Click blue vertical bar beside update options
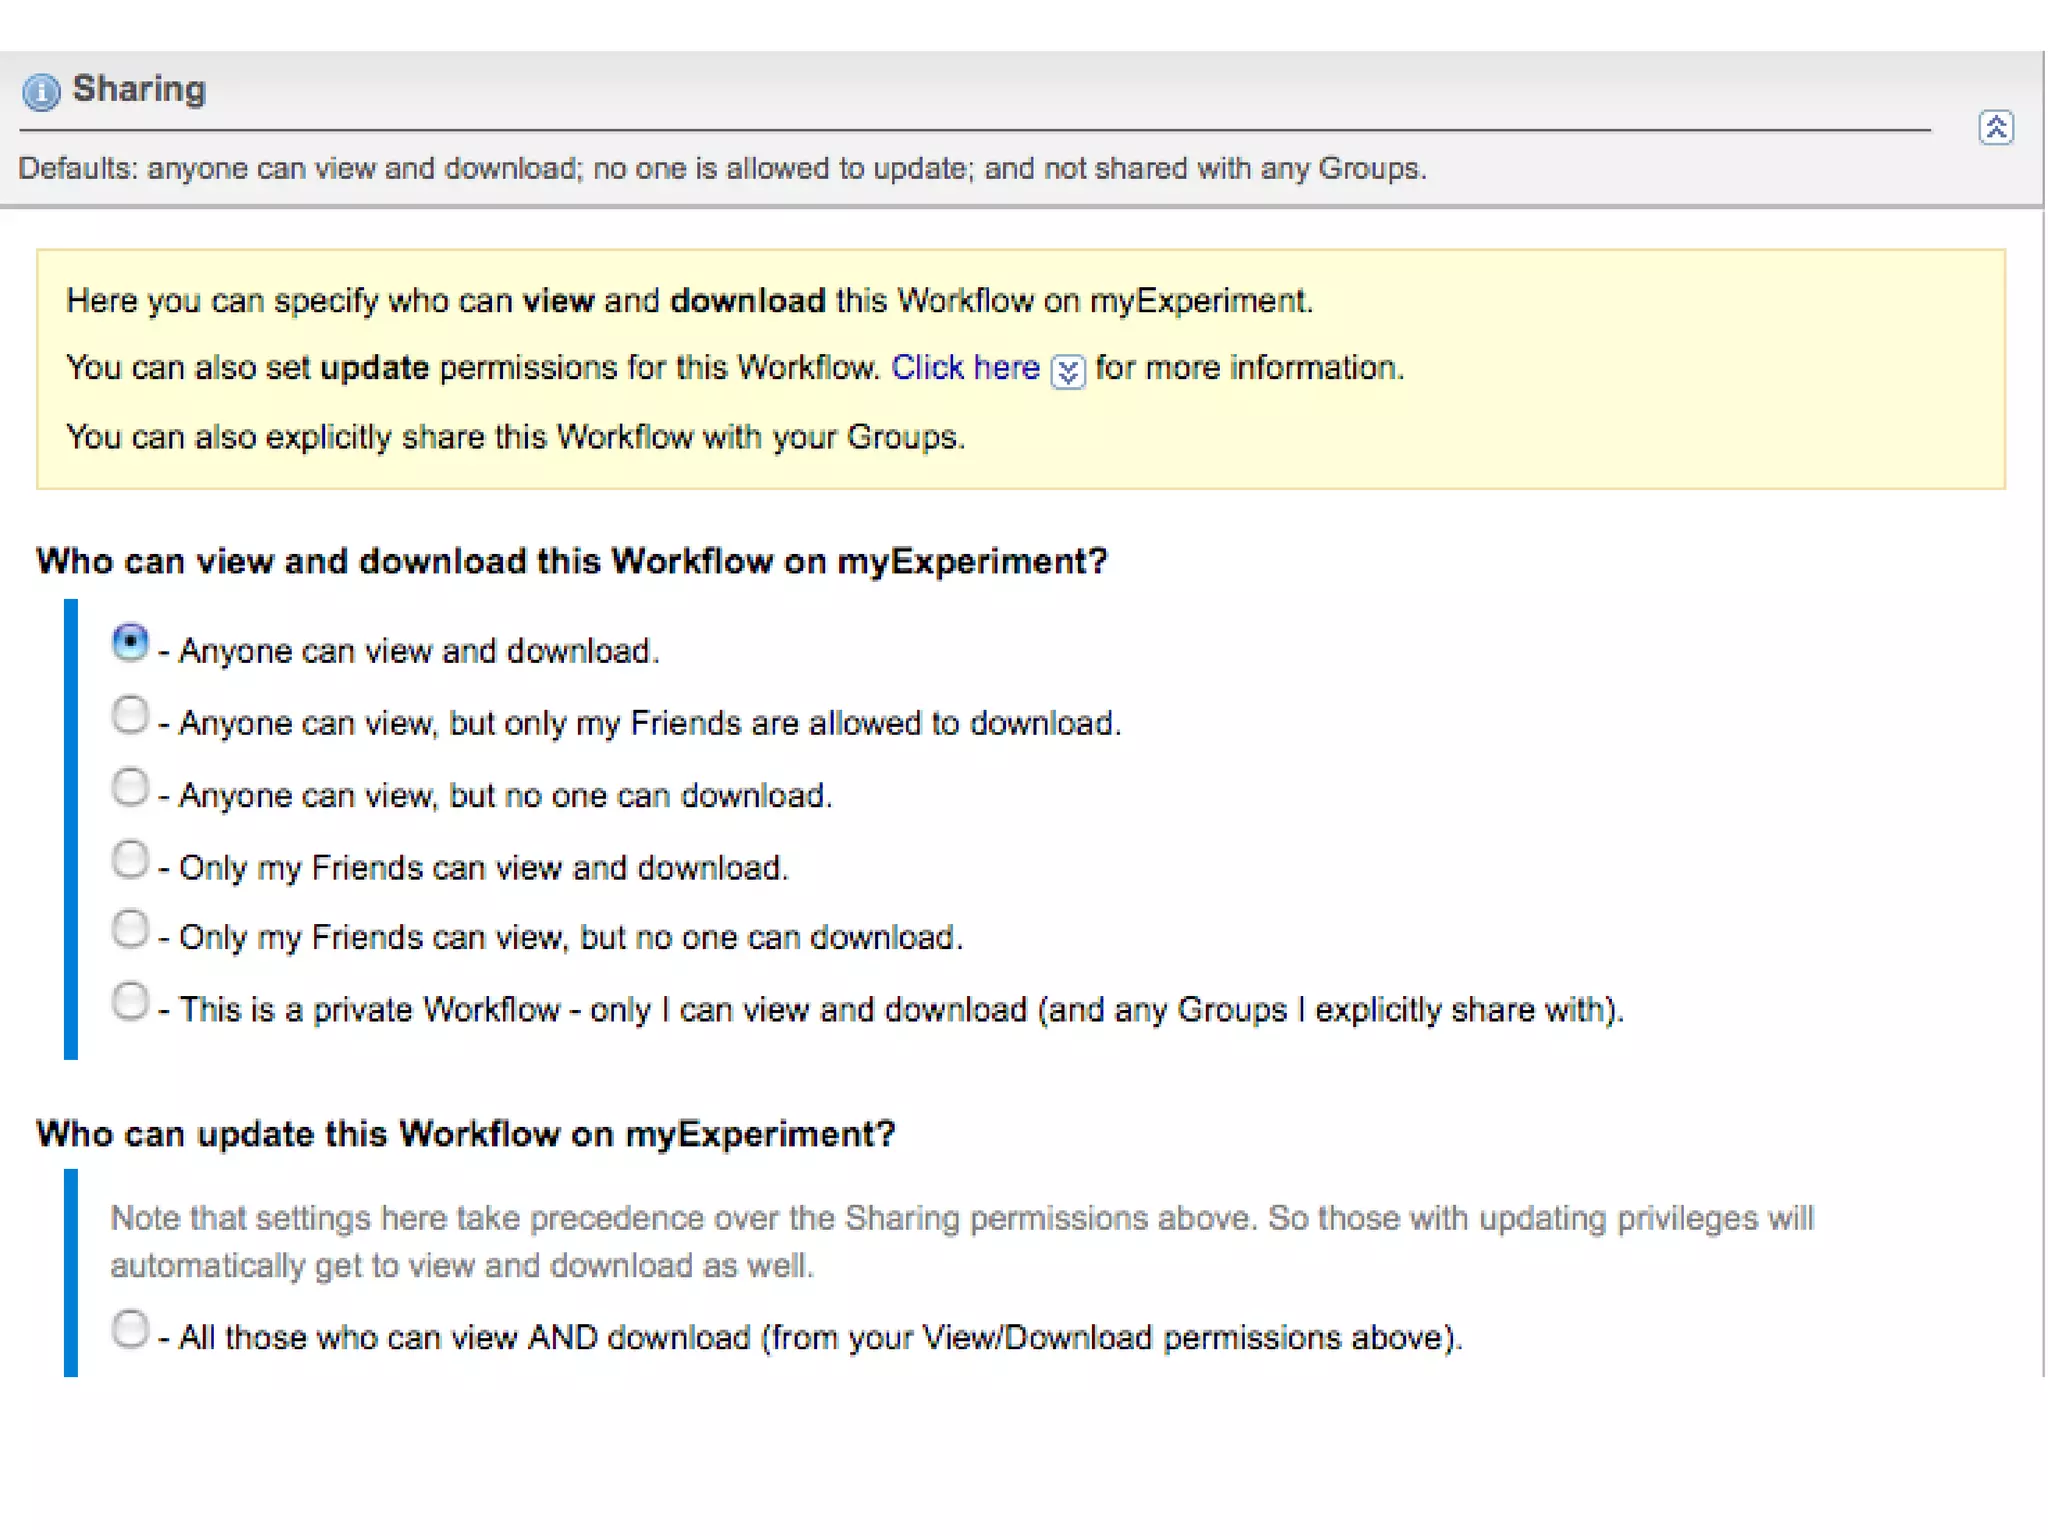 click(71, 1272)
